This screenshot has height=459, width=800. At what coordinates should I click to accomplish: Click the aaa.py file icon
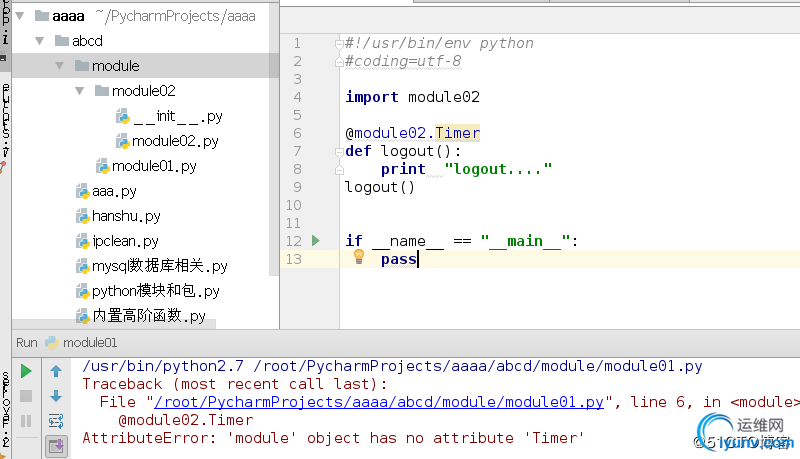click(83, 191)
